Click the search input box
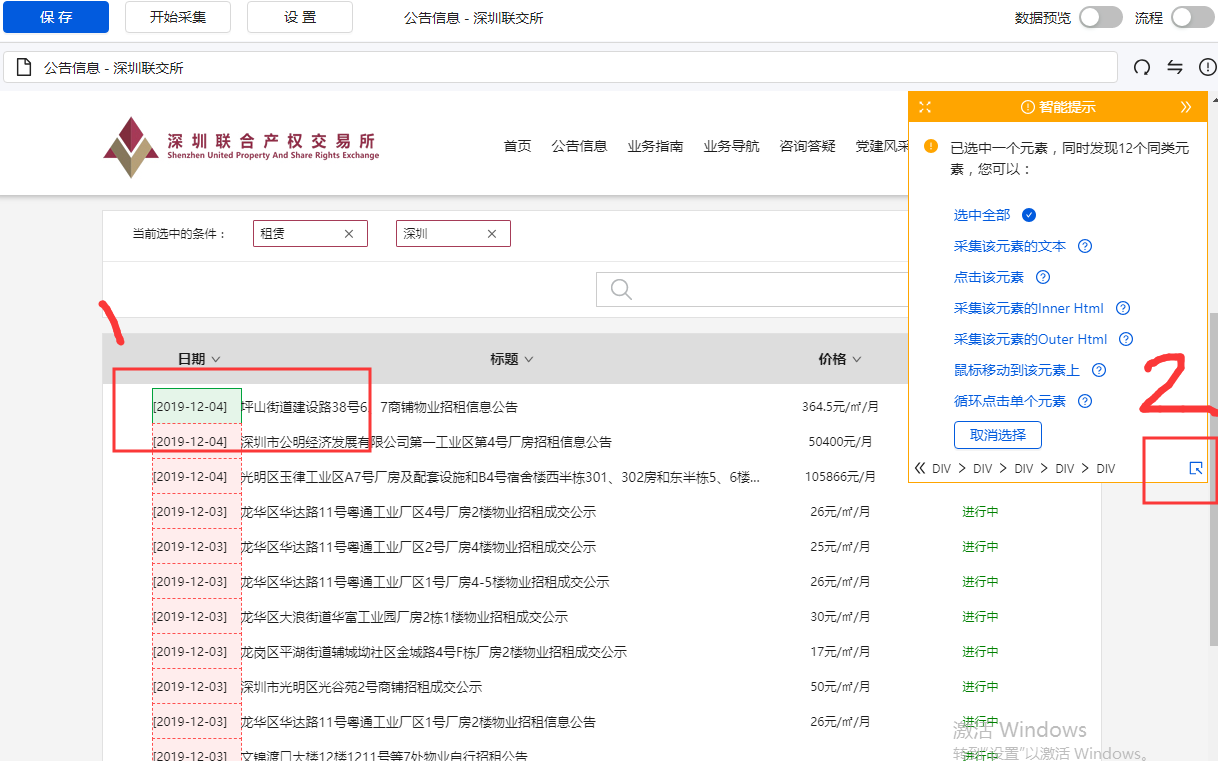The height and width of the screenshot is (761, 1218). click(750, 289)
